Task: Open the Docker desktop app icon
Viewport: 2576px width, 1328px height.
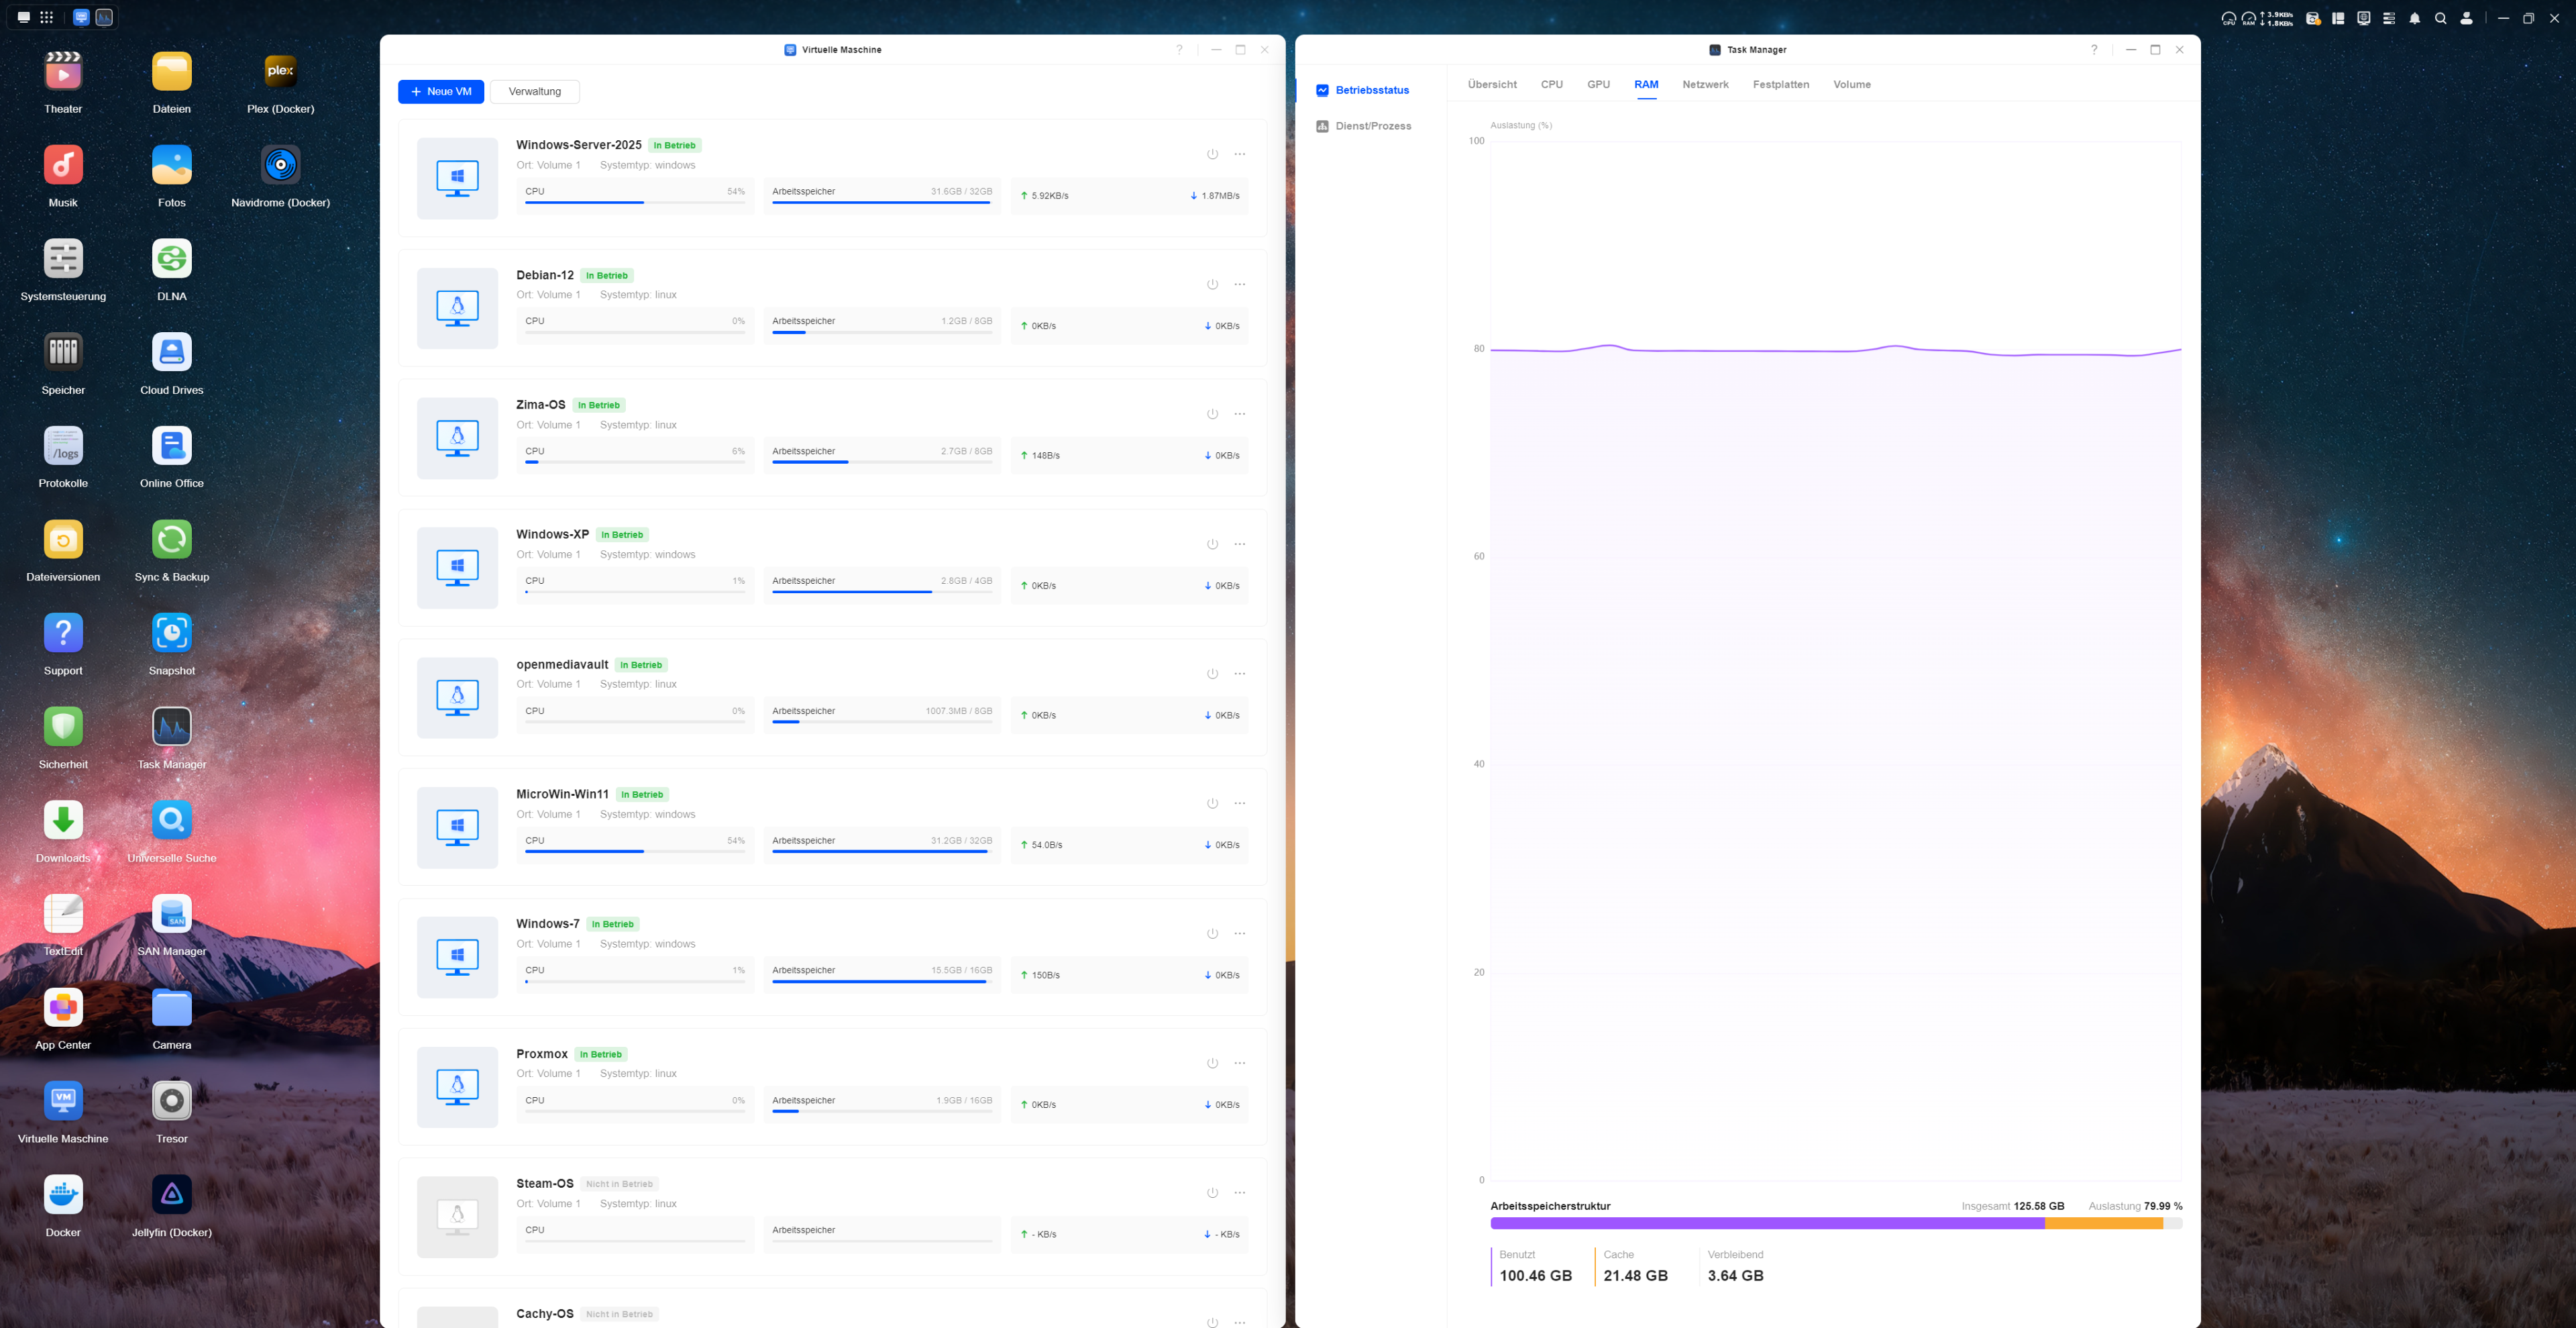Action: (x=63, y=1195)
